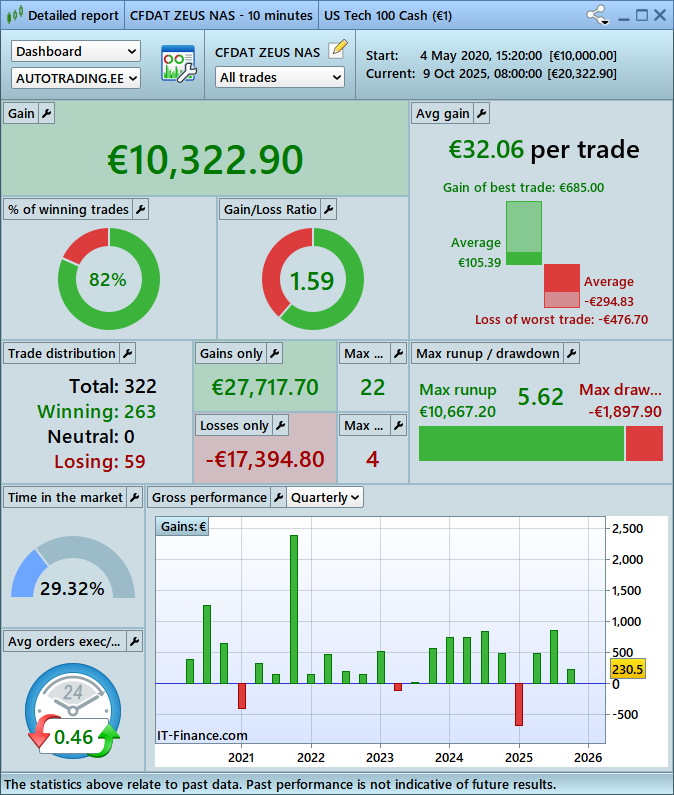Open Max runup / drawdown wrench settings
The width and height of the screenshot is (674, 795).
570,353
